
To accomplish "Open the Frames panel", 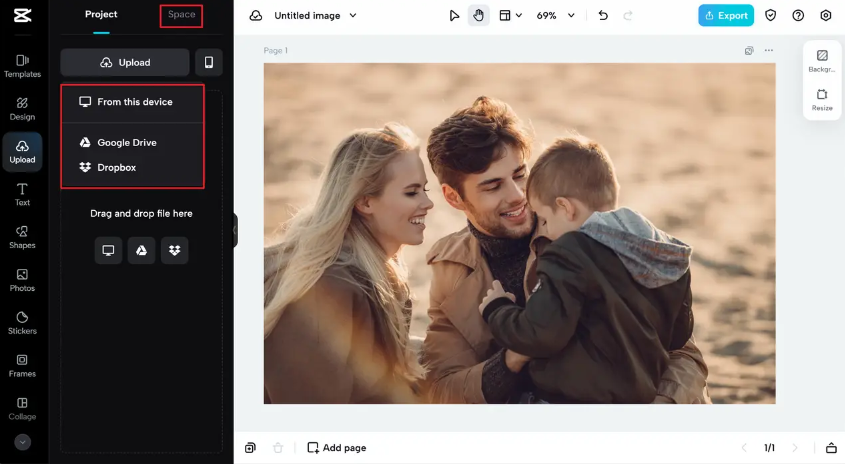I will coord(22,365).
